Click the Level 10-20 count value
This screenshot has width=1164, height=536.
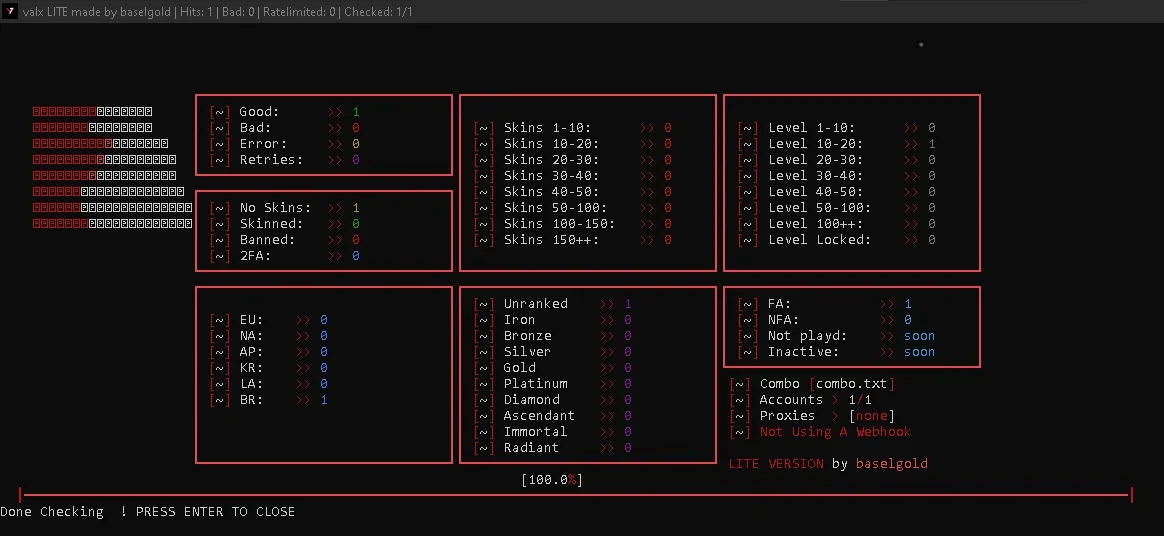[932, 144]
